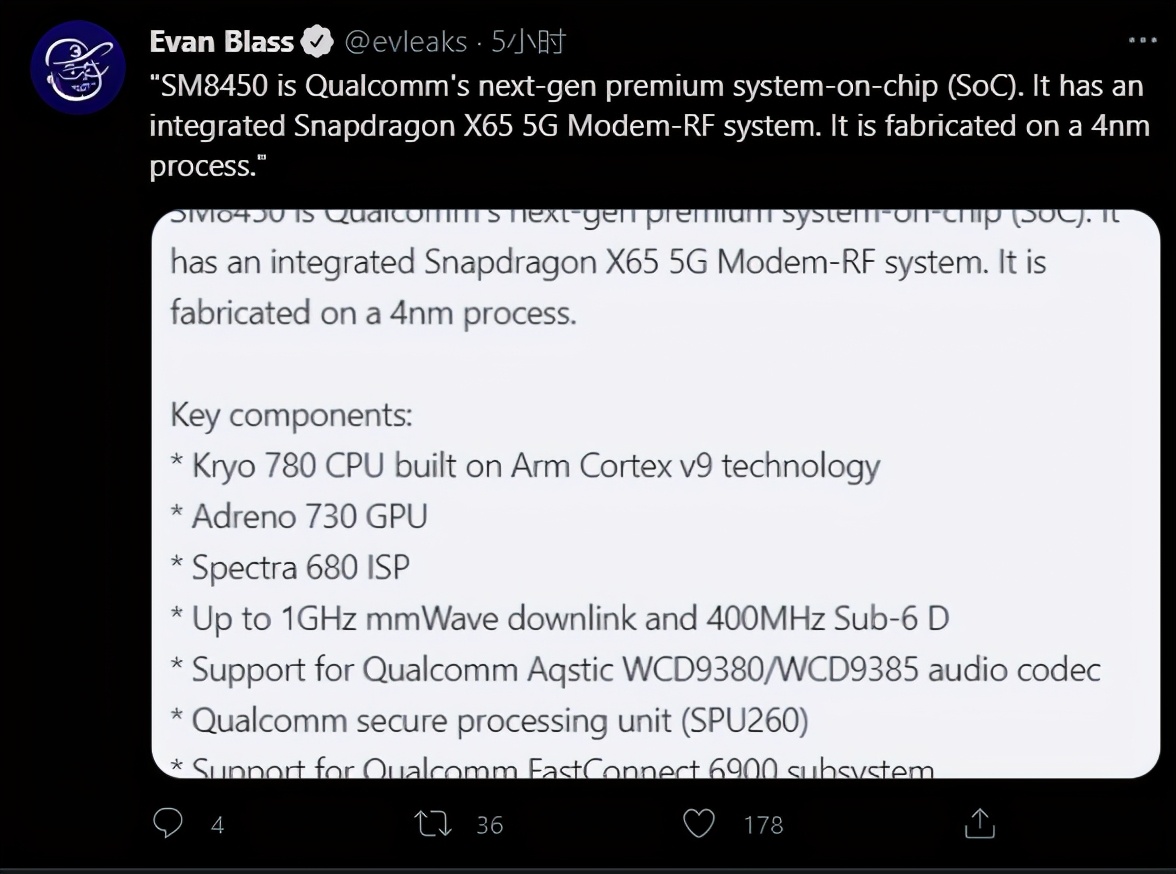
Task: Click the reply count 4
Action: coord(217,825)
